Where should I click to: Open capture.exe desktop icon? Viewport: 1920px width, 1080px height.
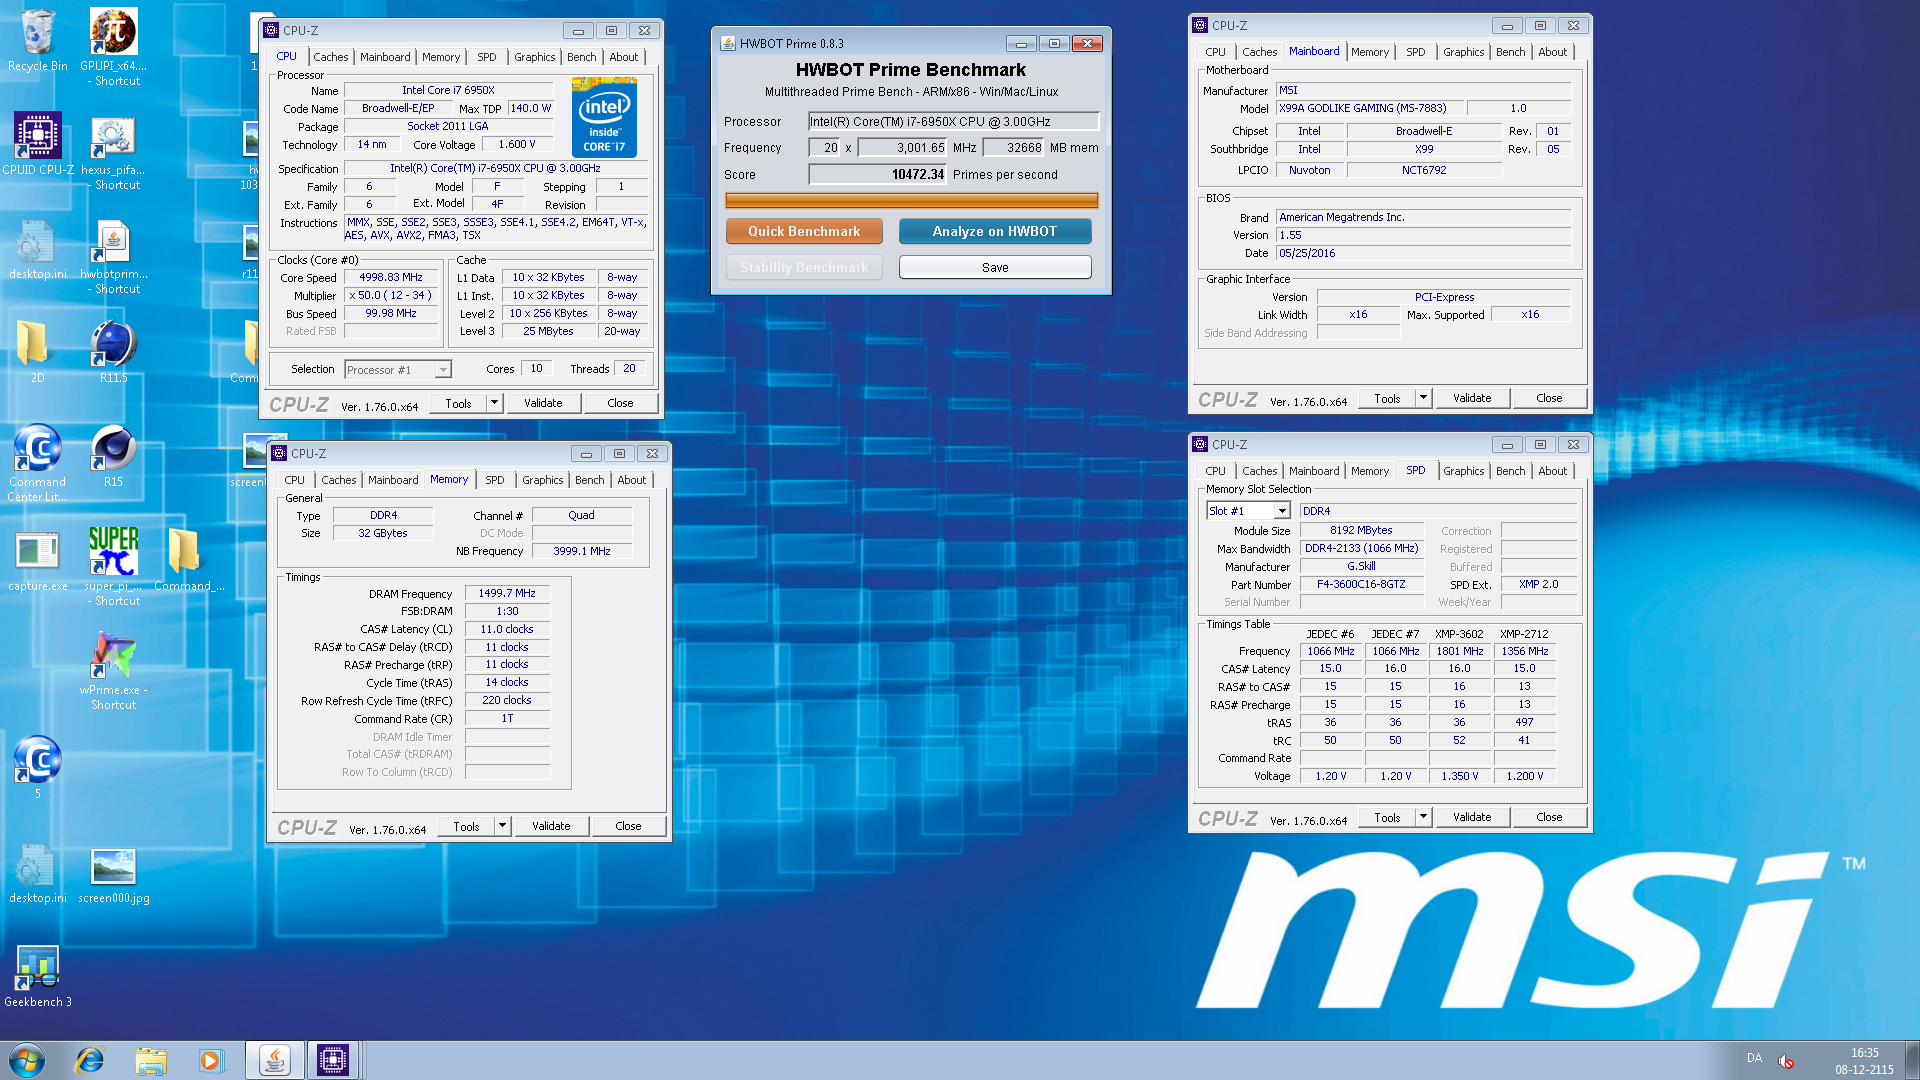click(x=37, y=560)
